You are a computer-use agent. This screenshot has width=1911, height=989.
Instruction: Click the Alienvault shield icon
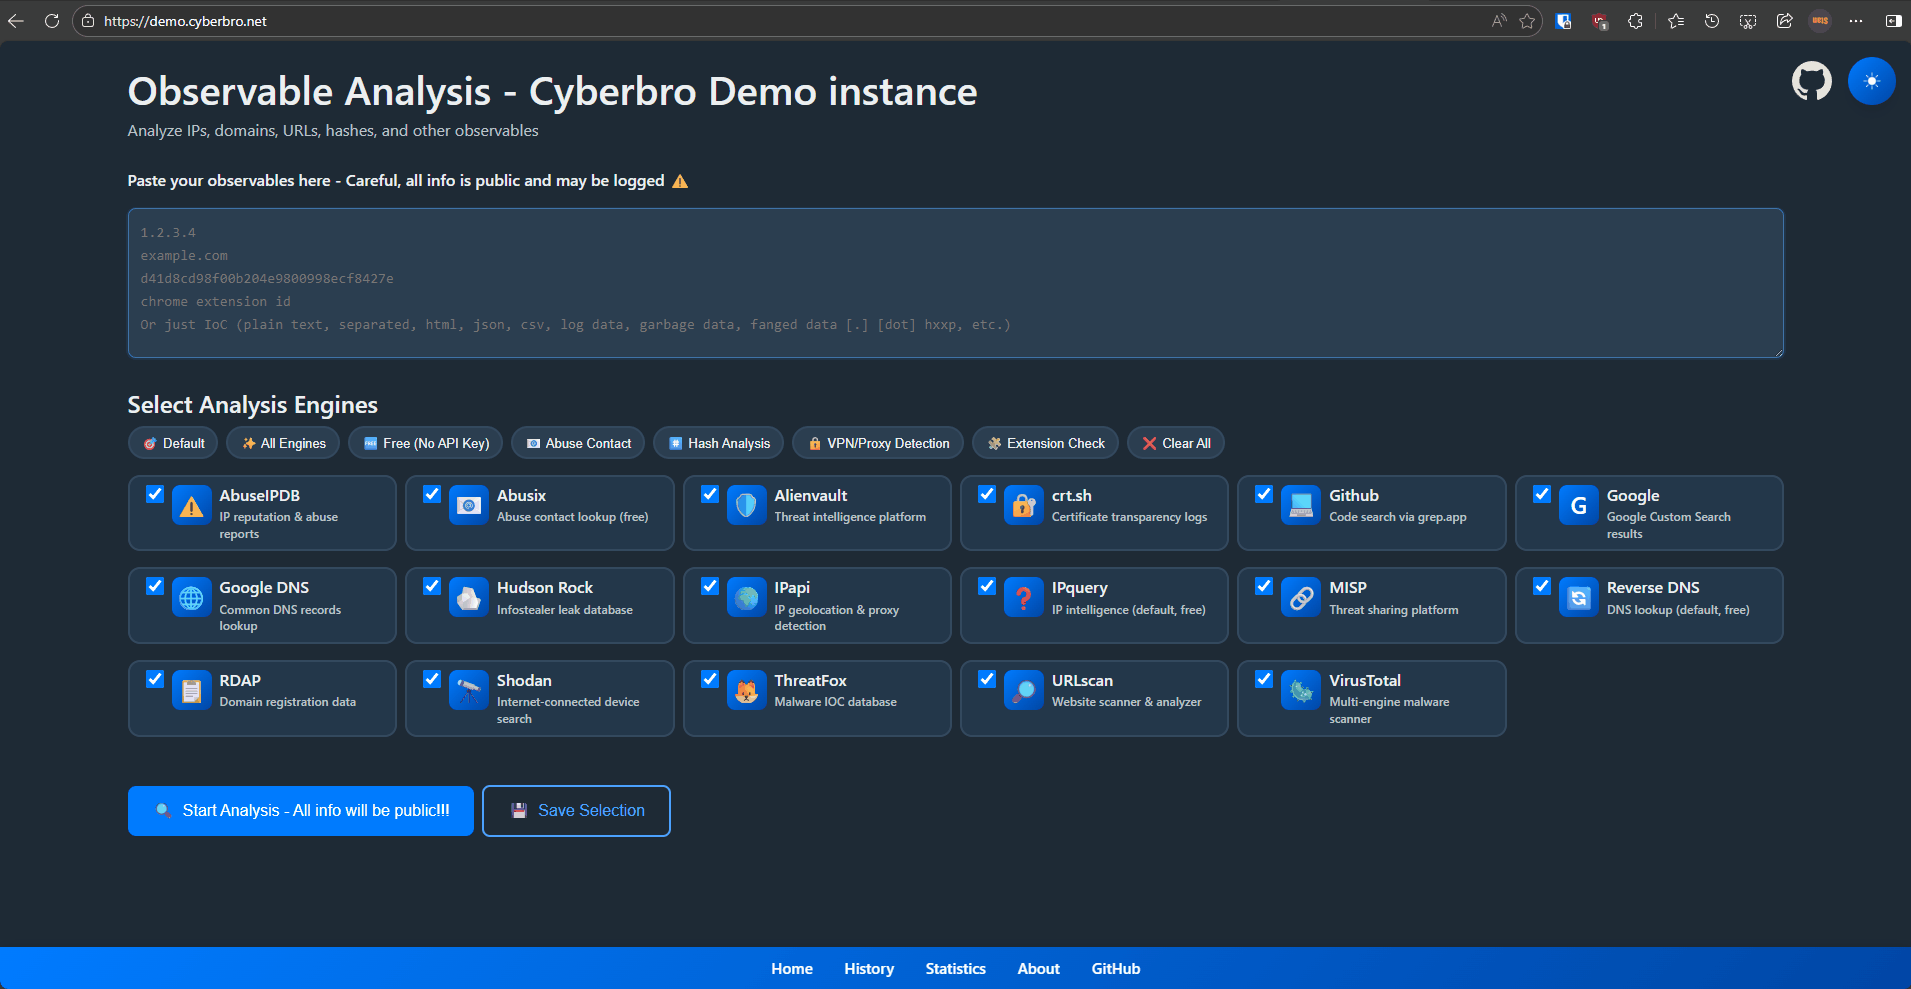click(746, 505)
